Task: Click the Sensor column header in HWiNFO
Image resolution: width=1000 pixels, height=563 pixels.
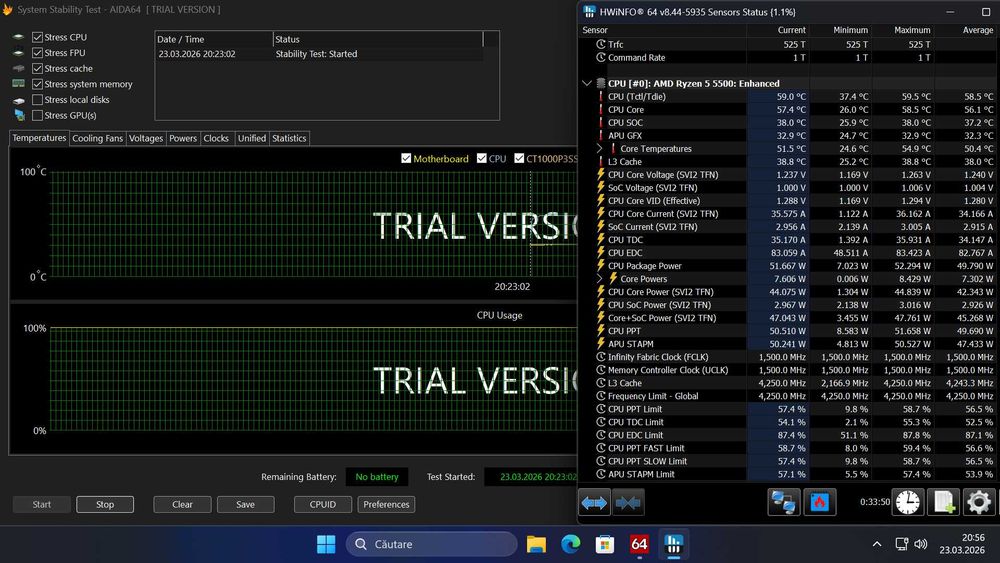Action: pos(662,30)
